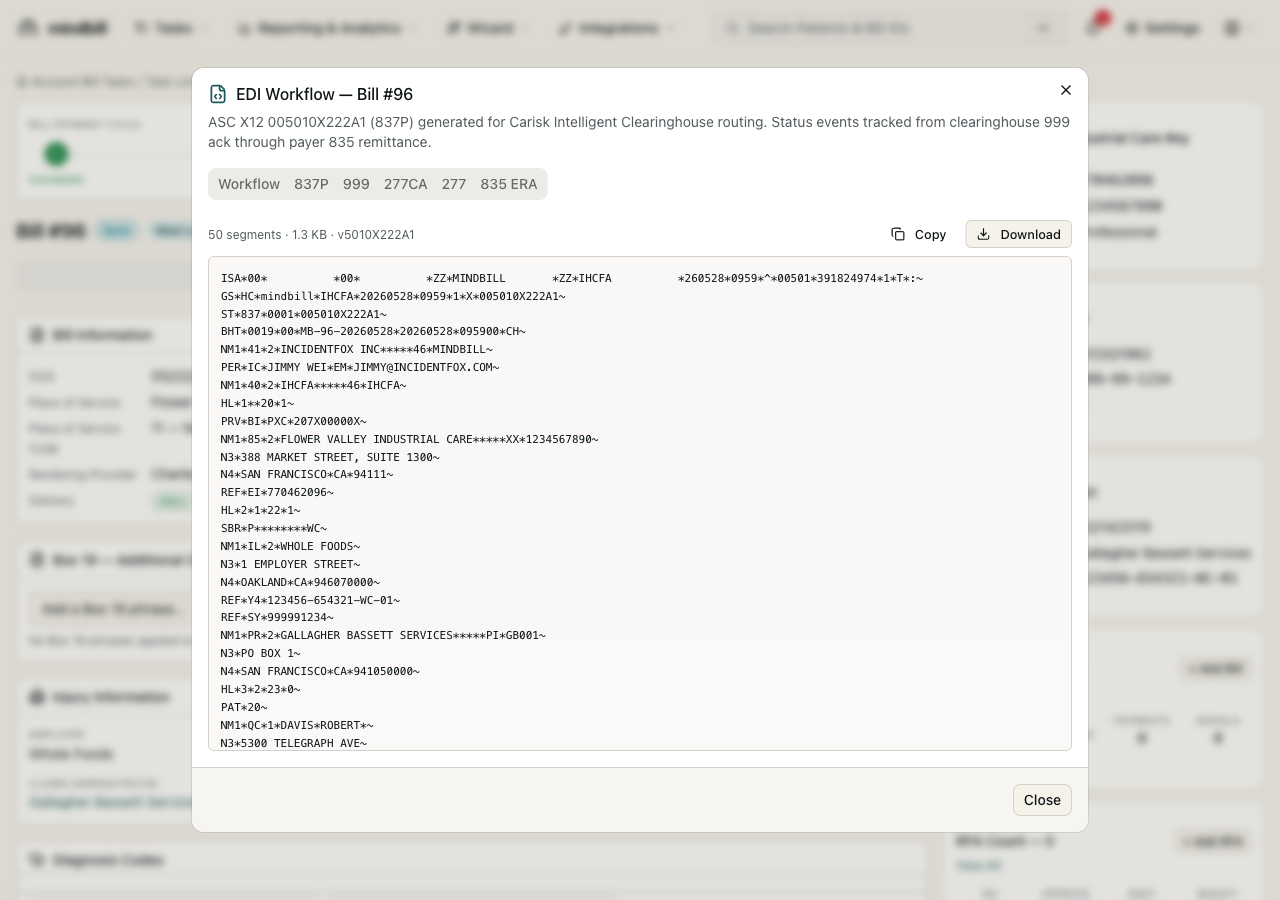Click the EDI file icon beside the dialog title
The width and height of the screenshot is (1280, 900).
pyautogui.click(x=217, y=94)
